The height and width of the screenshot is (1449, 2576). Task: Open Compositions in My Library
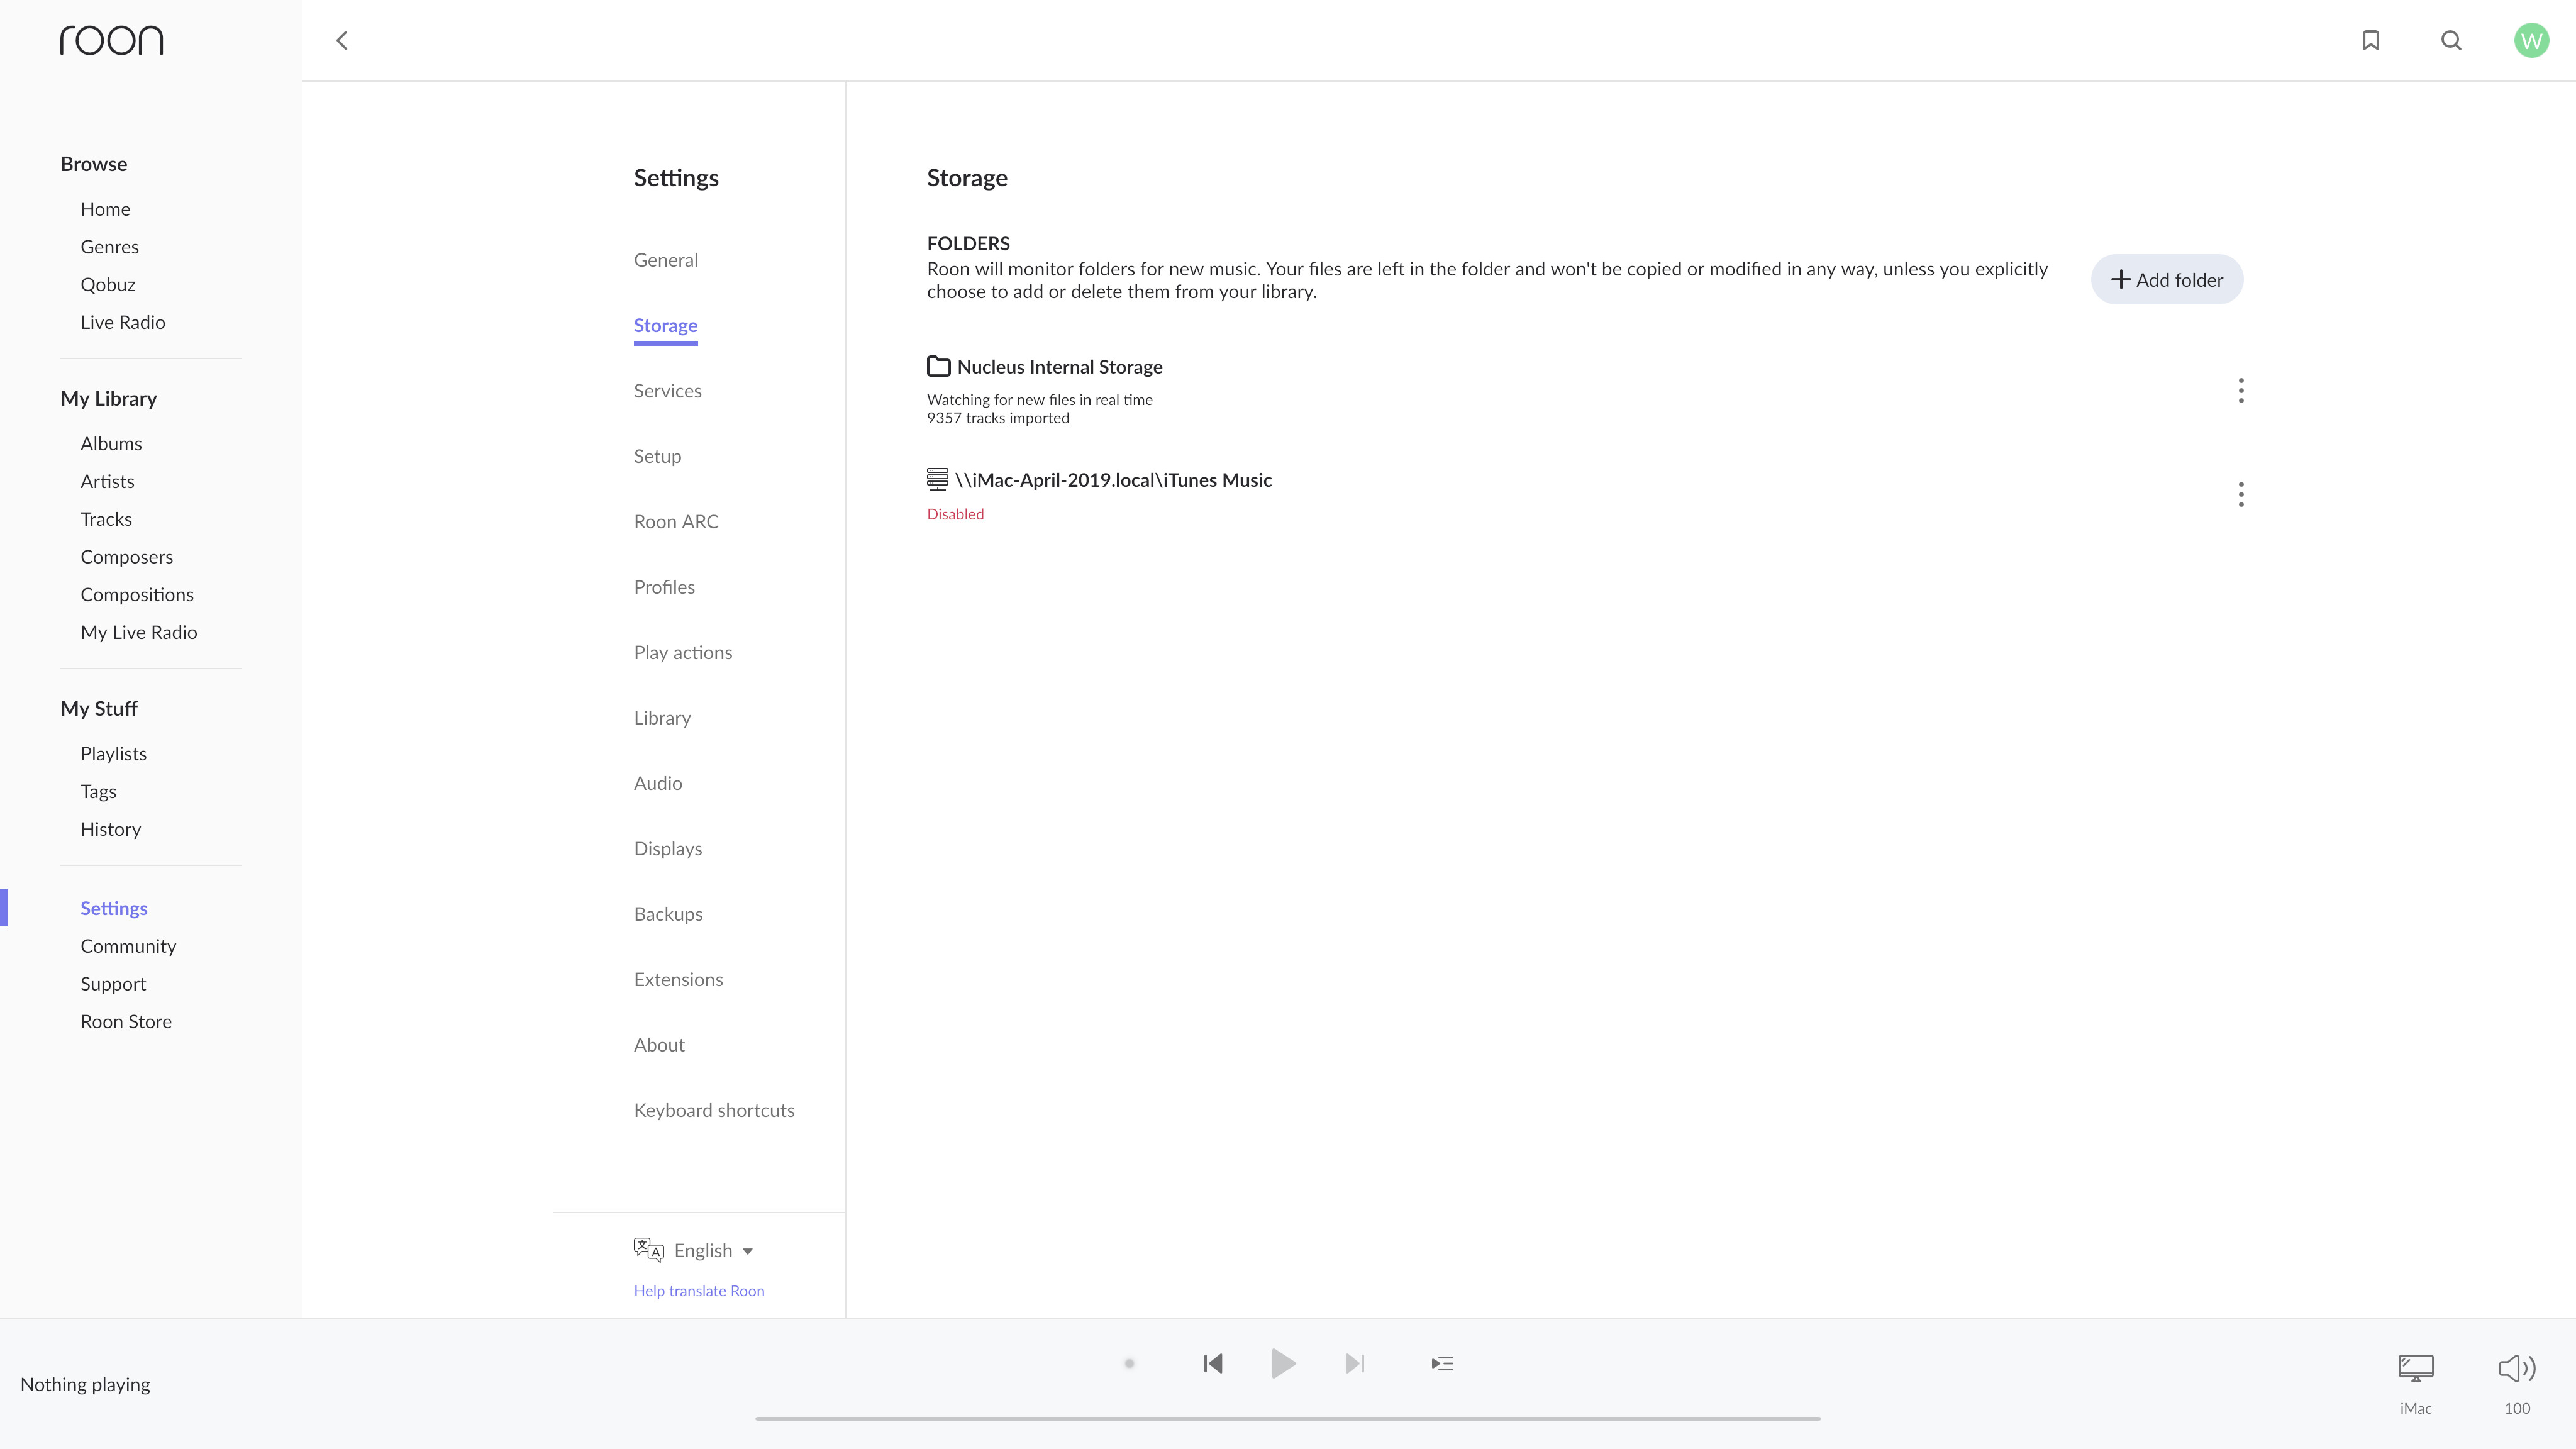pos(137,594)
